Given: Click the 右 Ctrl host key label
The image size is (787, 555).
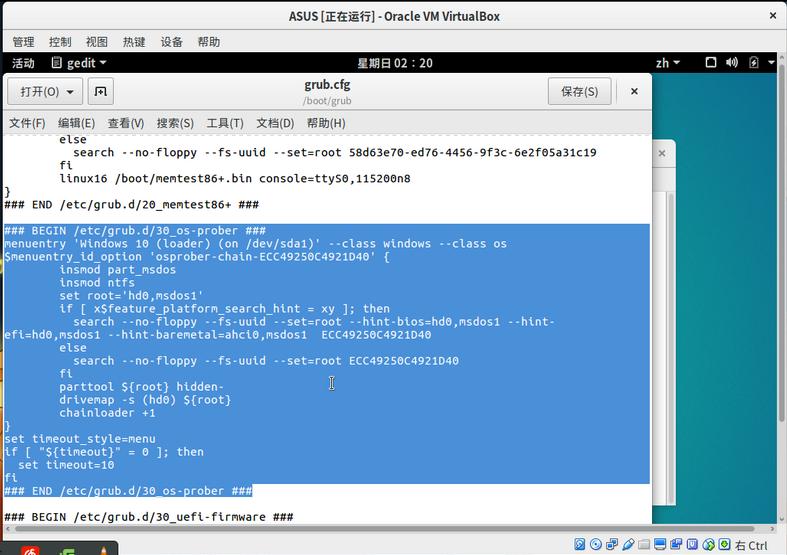Looking at the screenshot, I should click(x=751, y=545).
